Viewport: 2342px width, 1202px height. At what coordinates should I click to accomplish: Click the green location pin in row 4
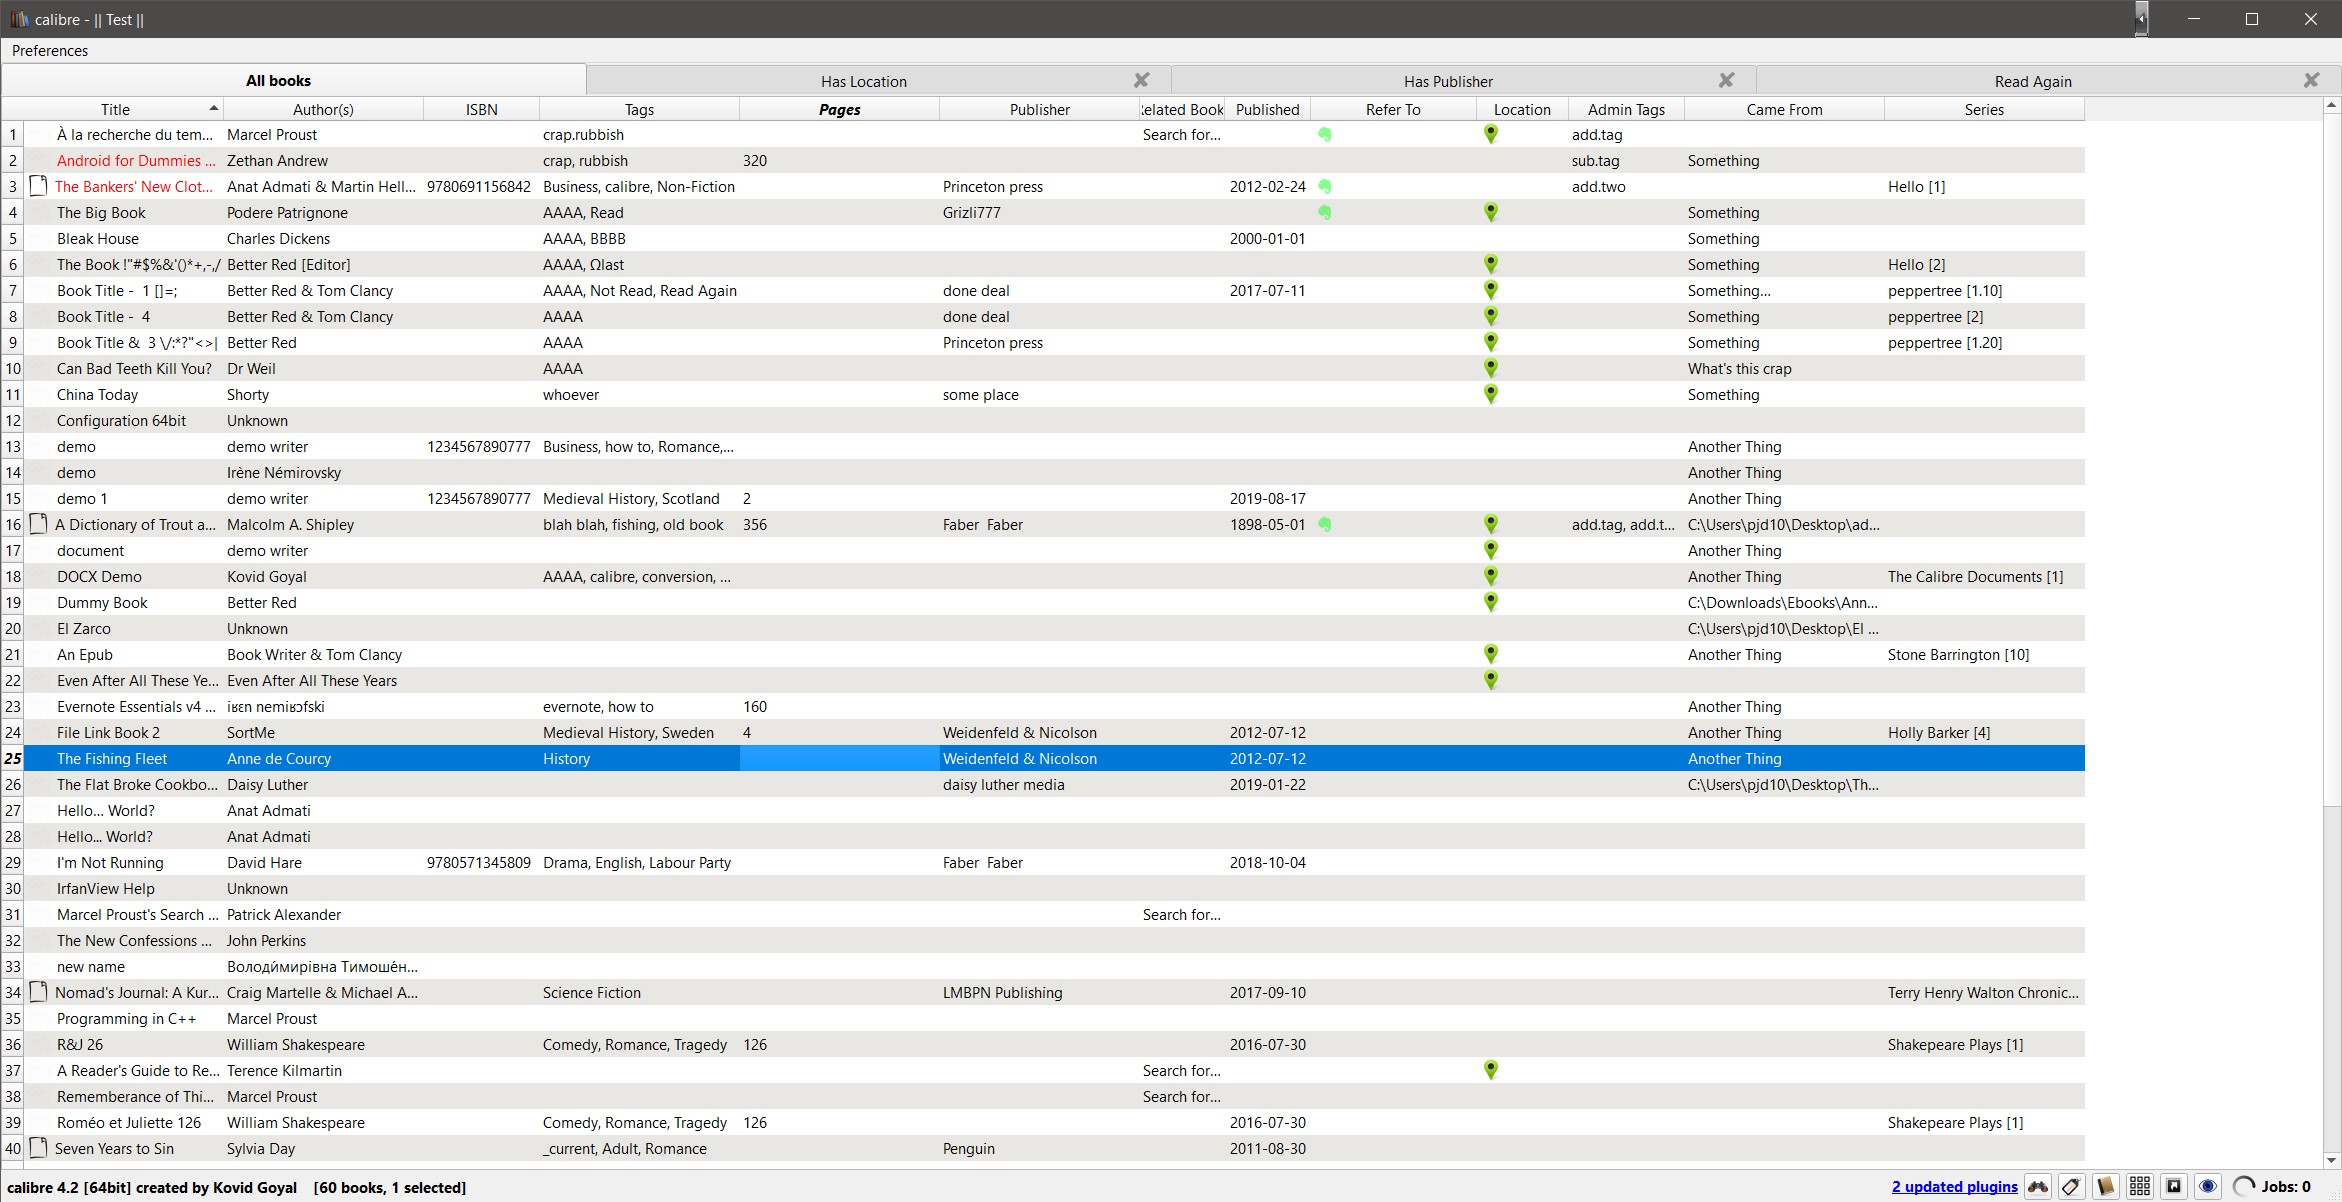1490,212
